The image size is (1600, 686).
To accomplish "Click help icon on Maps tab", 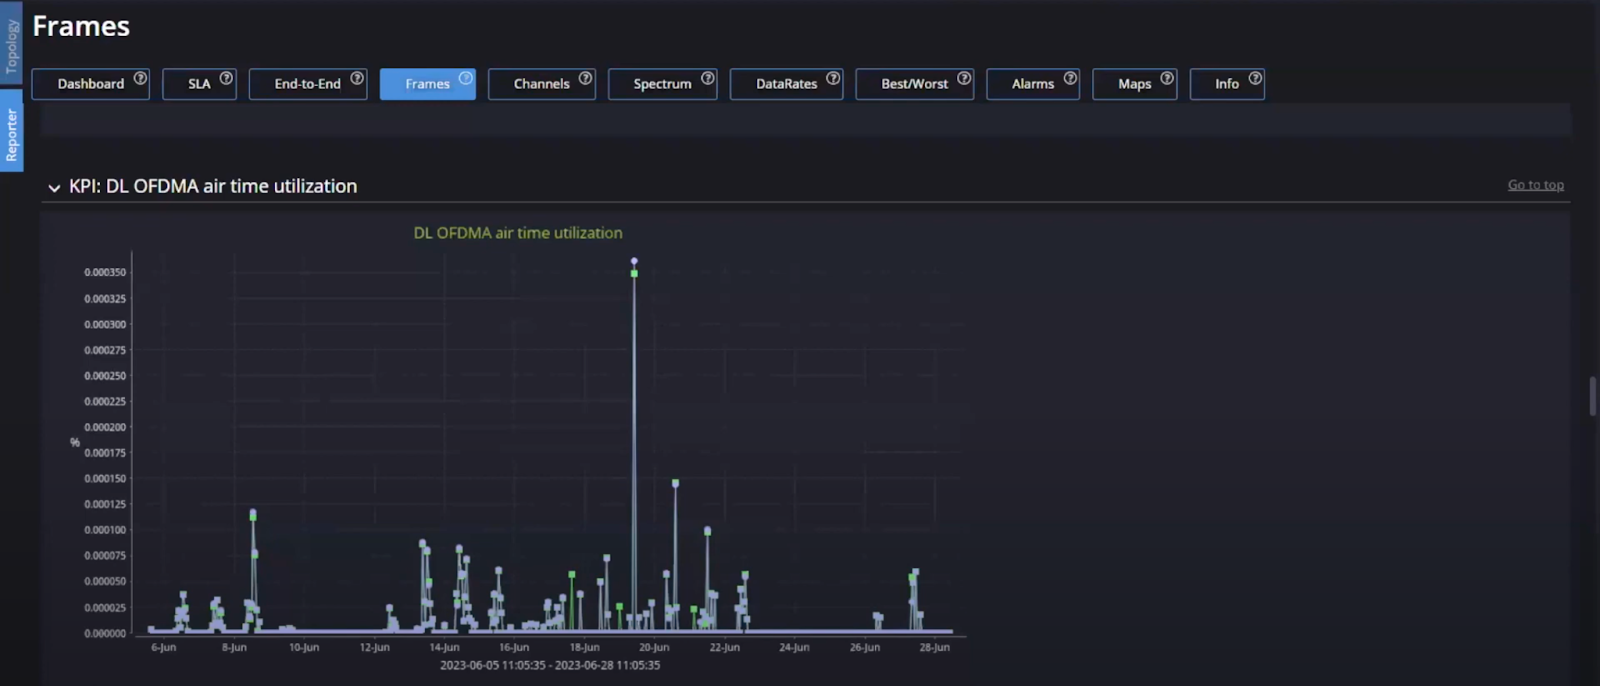I will [1167, 78].
